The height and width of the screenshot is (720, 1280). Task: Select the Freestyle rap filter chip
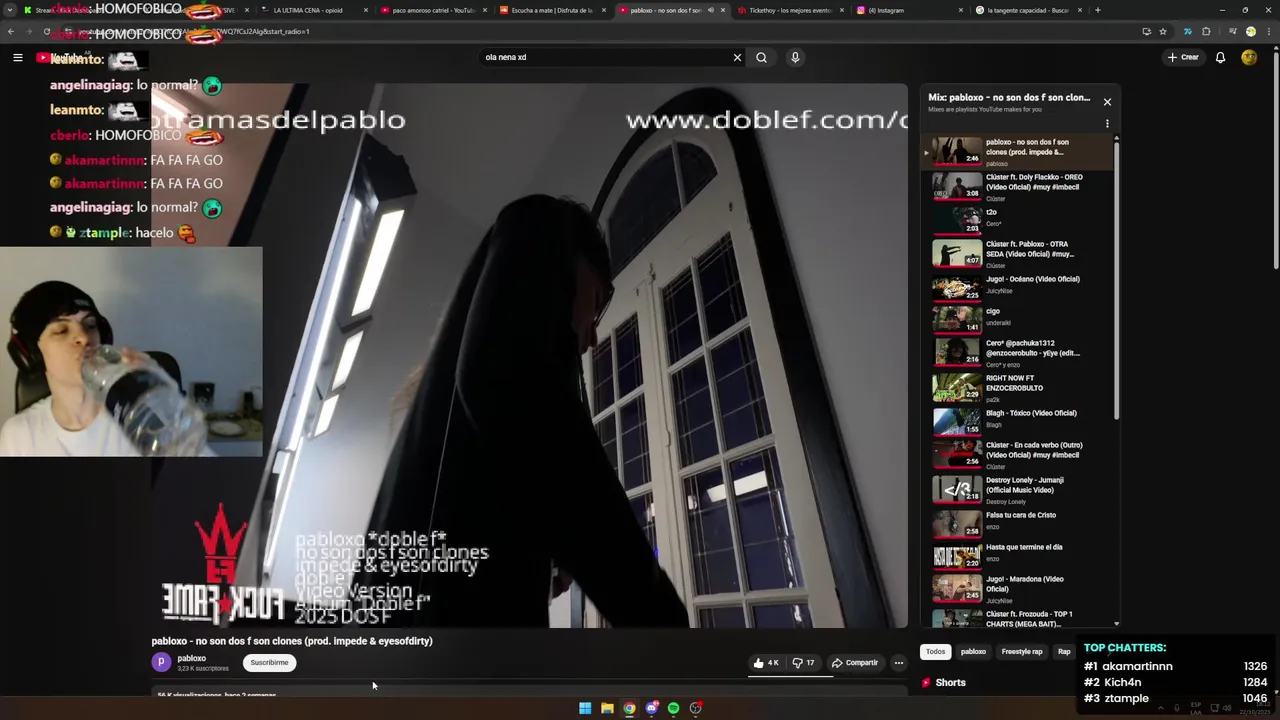pos(1022,651)
